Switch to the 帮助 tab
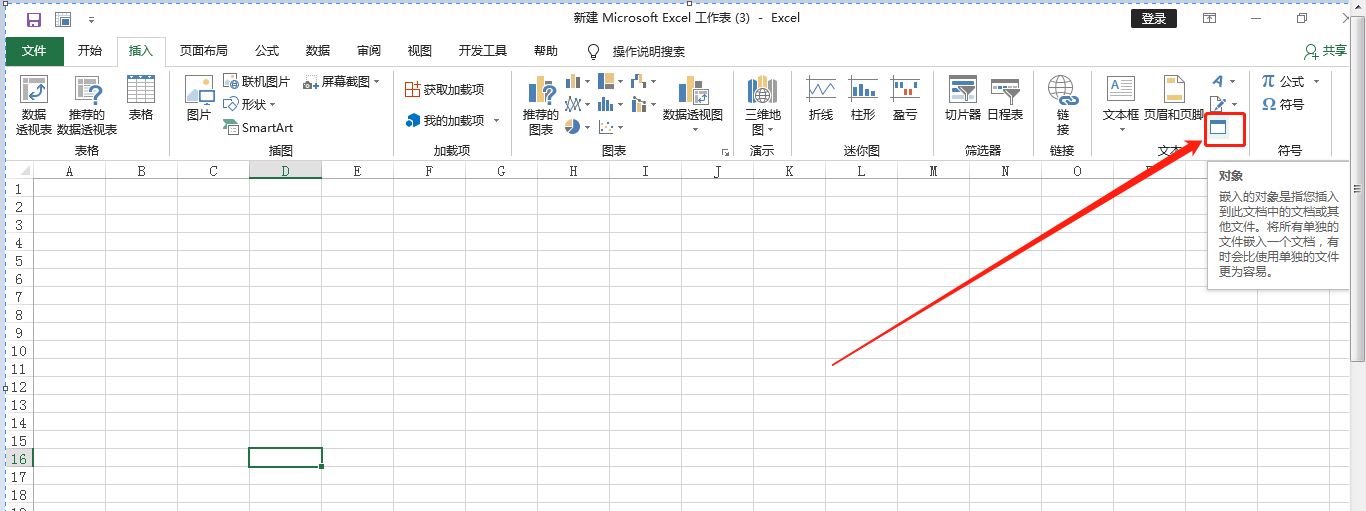Screen dimensions: 1366x511 pyautogui.click(x=546, y=51)
